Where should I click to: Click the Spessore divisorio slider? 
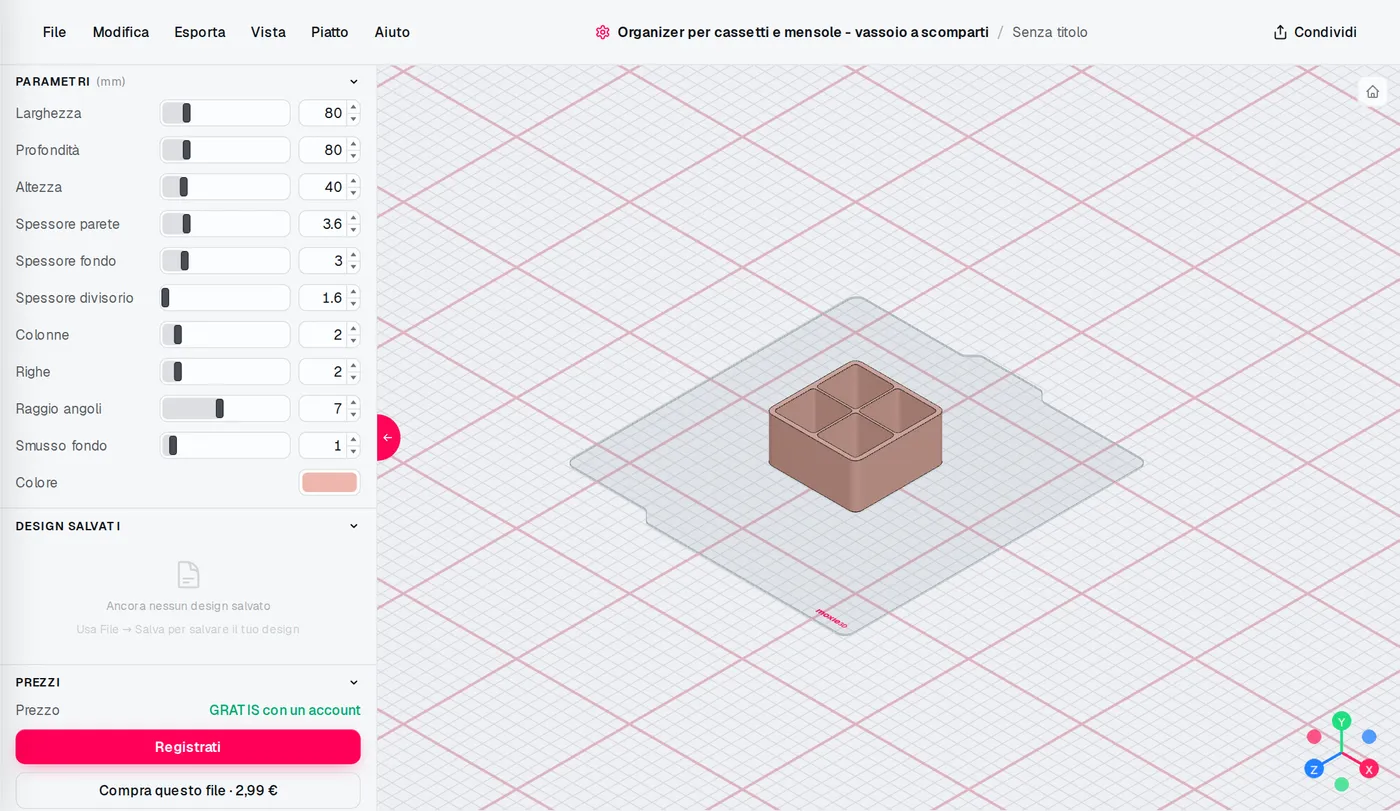(225, 298)
